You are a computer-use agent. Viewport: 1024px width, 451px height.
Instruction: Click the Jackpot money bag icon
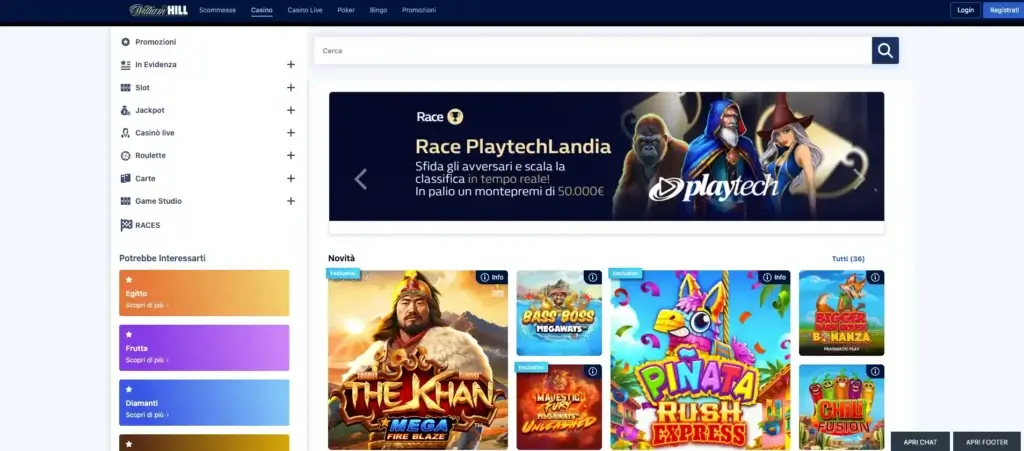[x=125, y=110]
